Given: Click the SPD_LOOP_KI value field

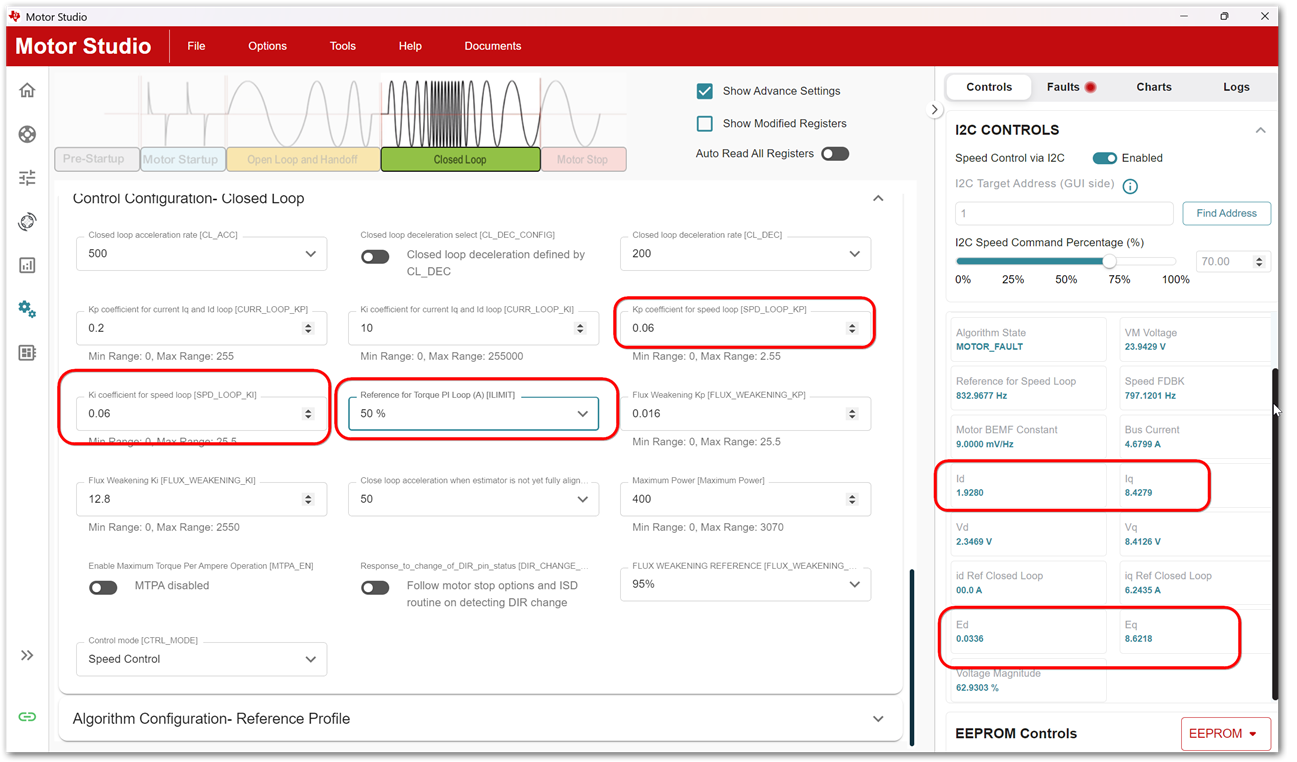Looking at the screenshot, I should tap(201, 414).
